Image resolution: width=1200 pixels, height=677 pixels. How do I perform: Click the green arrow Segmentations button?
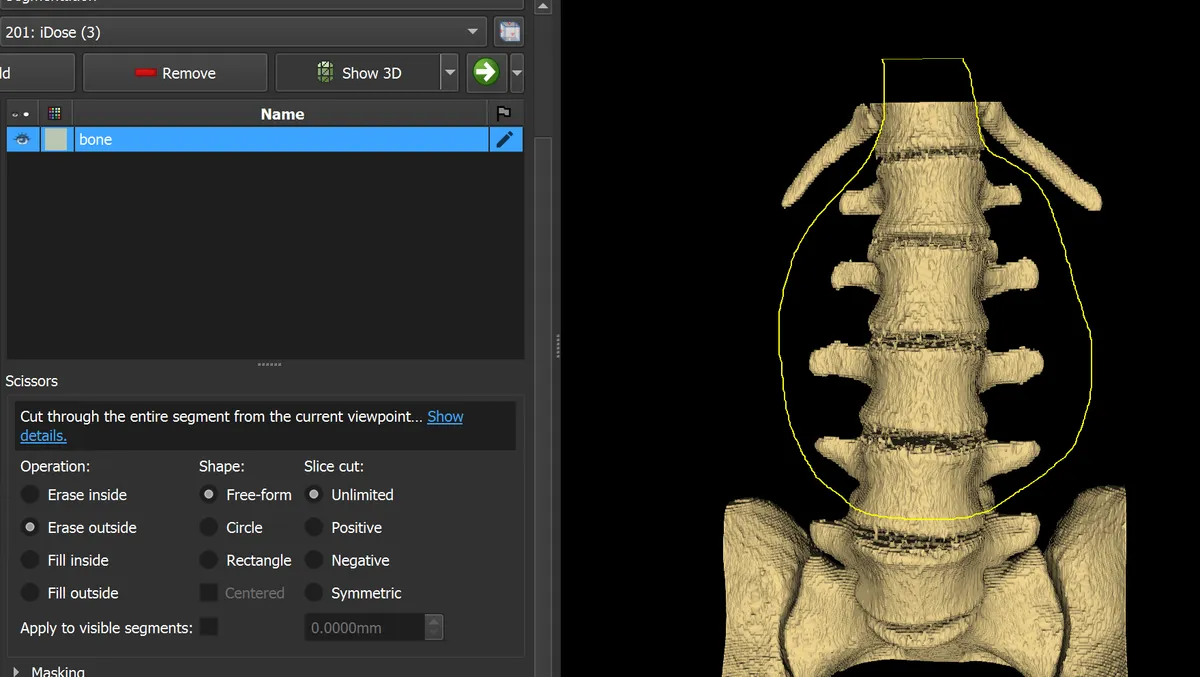(x=486, y=72)
